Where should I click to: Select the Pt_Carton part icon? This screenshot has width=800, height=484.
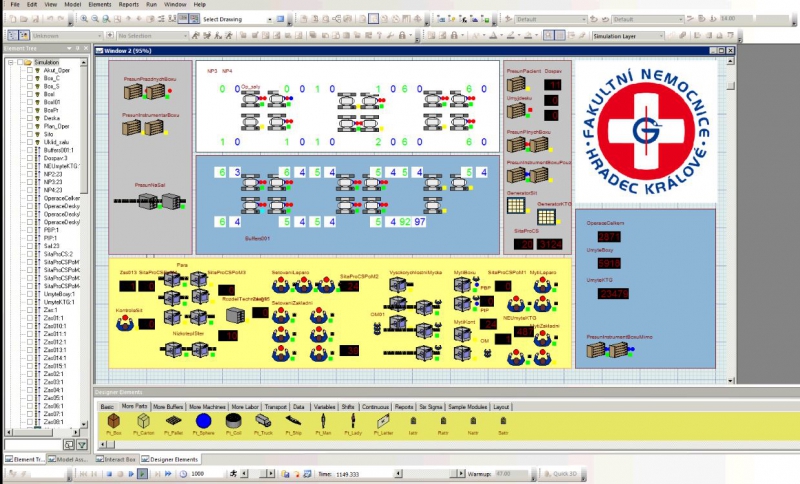(x=143, y=422)
